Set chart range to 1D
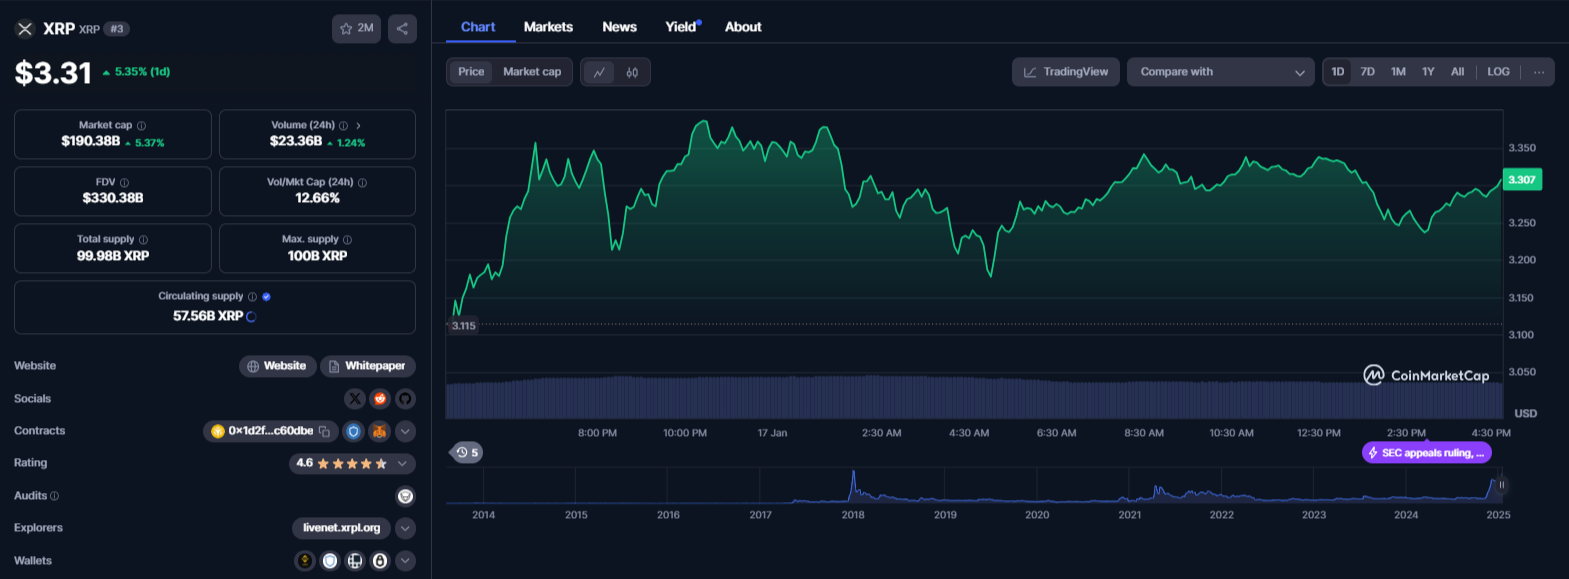 point(1338,72)
